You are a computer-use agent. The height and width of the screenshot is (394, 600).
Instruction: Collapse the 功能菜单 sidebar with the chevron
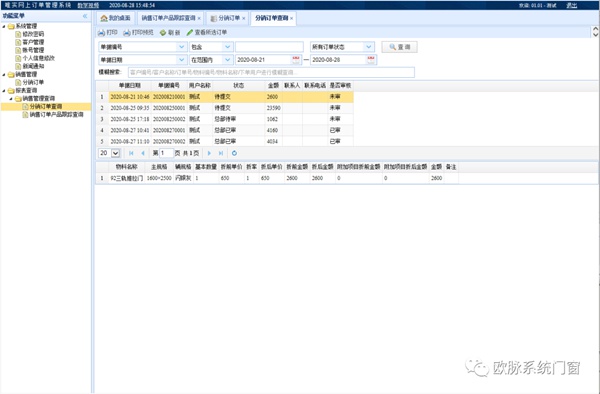coord(85,16)
